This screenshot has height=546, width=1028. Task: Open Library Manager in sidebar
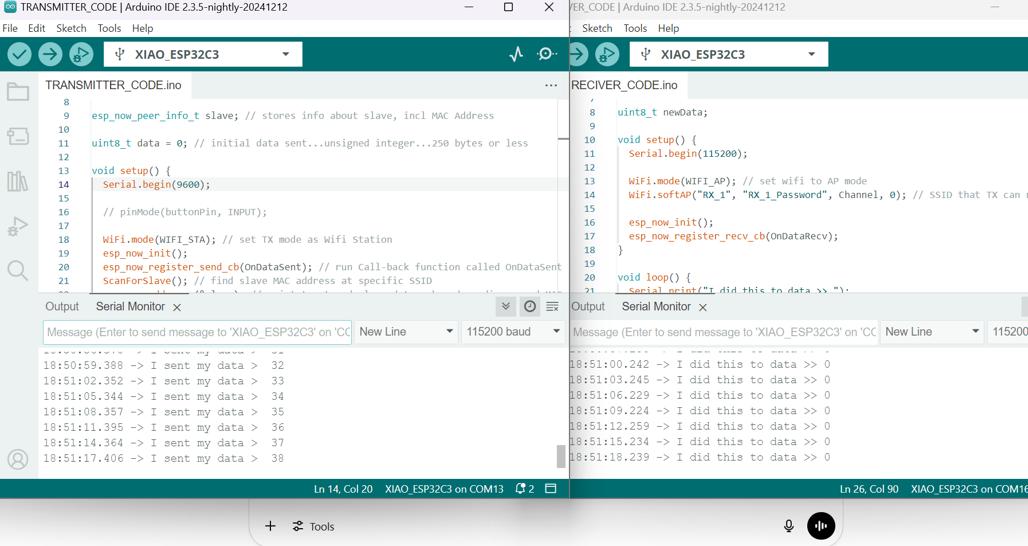[18, 181]
